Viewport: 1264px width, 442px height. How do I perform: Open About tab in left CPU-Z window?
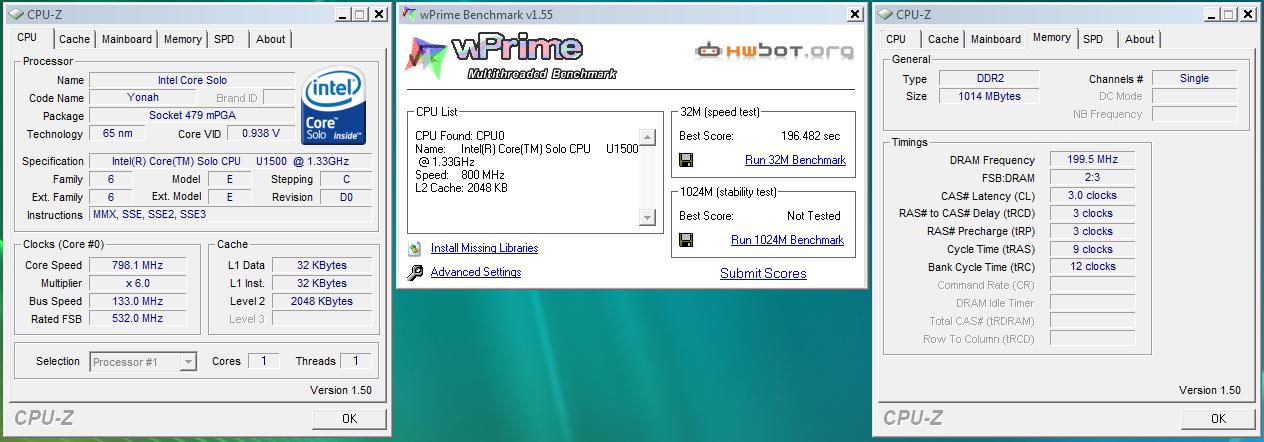[x=270, y=39]
